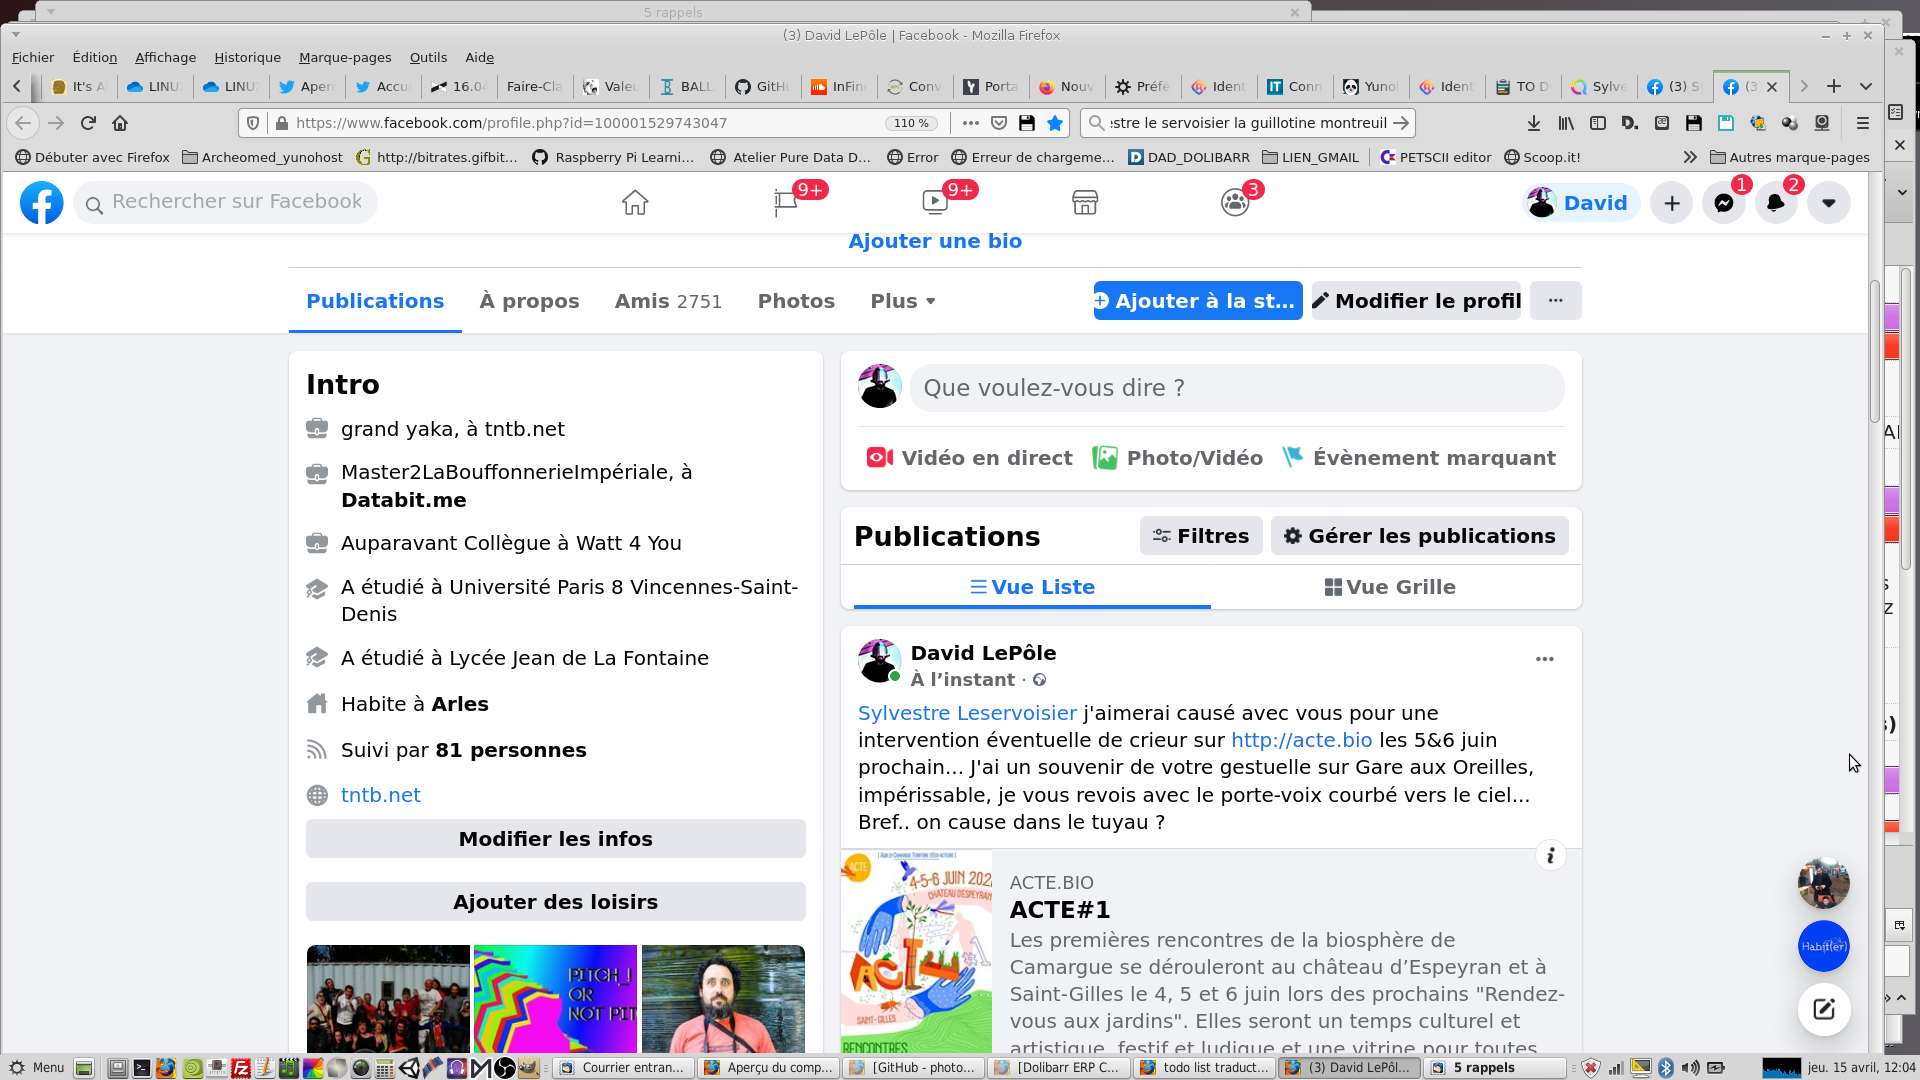
Task: Open Pages flag icon in top navigation
Action: 785,203
